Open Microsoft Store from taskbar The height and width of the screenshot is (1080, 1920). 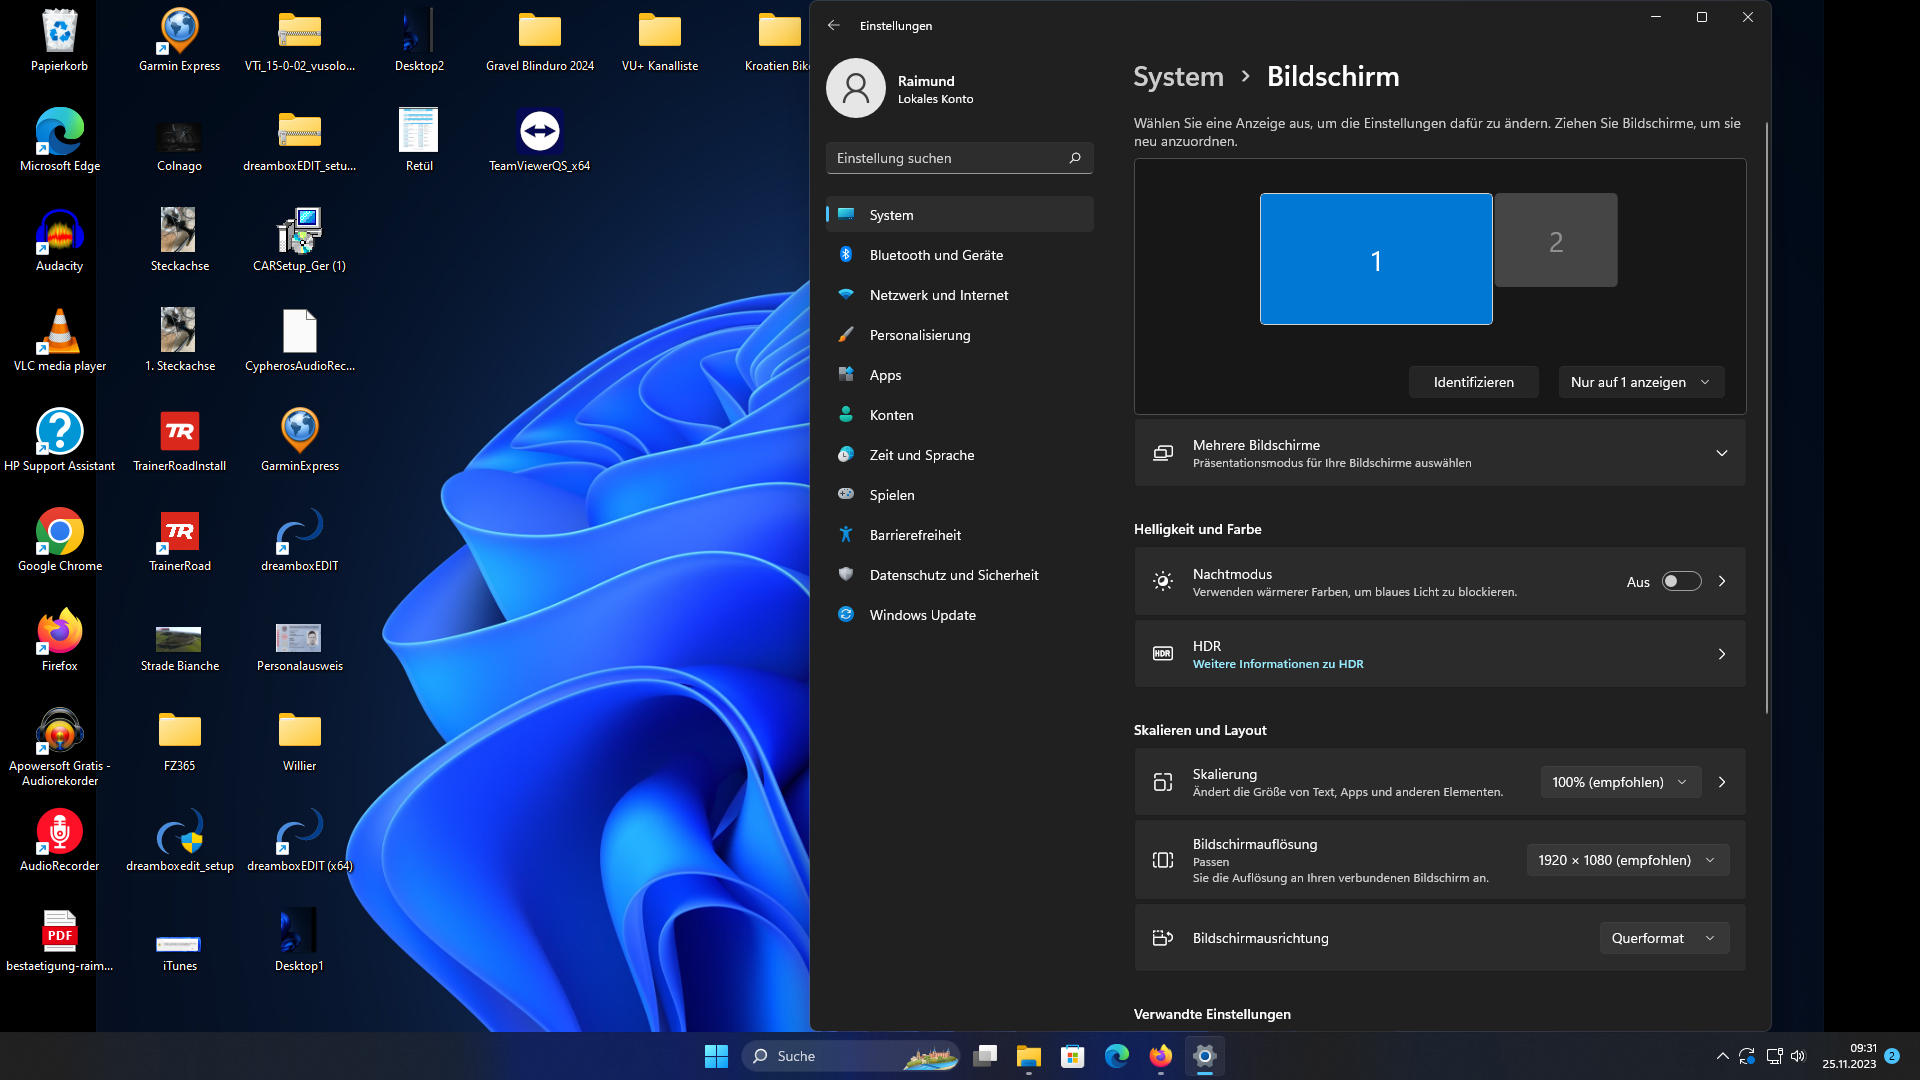1072,1056
